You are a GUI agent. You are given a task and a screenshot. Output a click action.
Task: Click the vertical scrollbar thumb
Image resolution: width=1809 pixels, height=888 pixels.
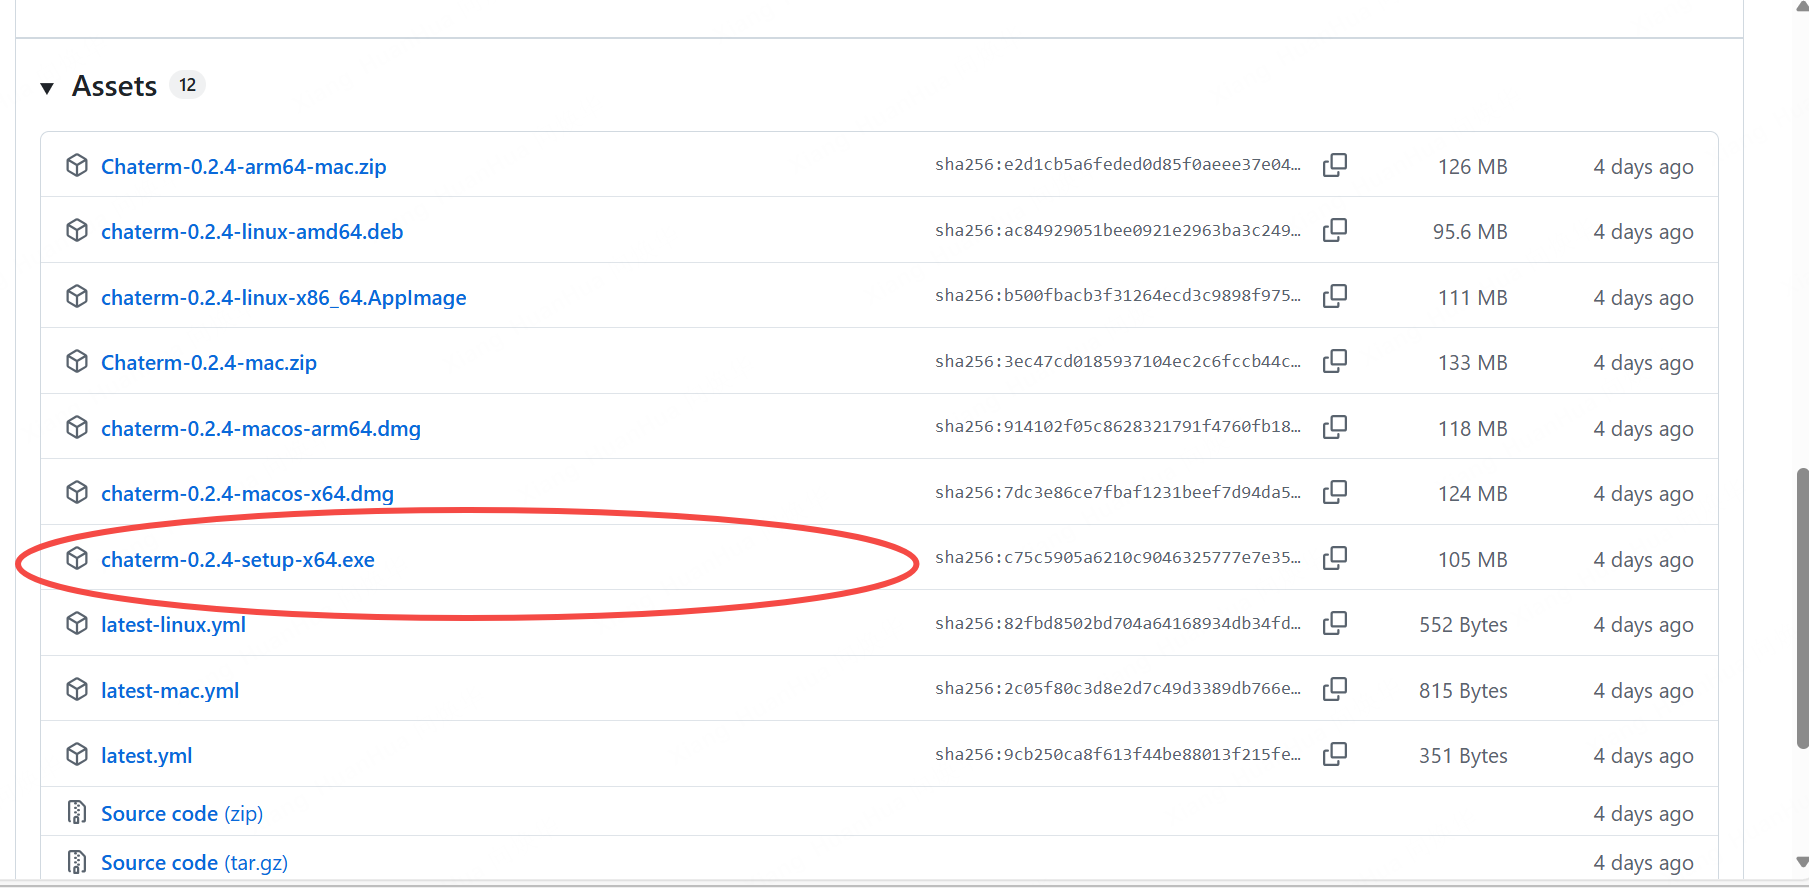[1802, 608]
